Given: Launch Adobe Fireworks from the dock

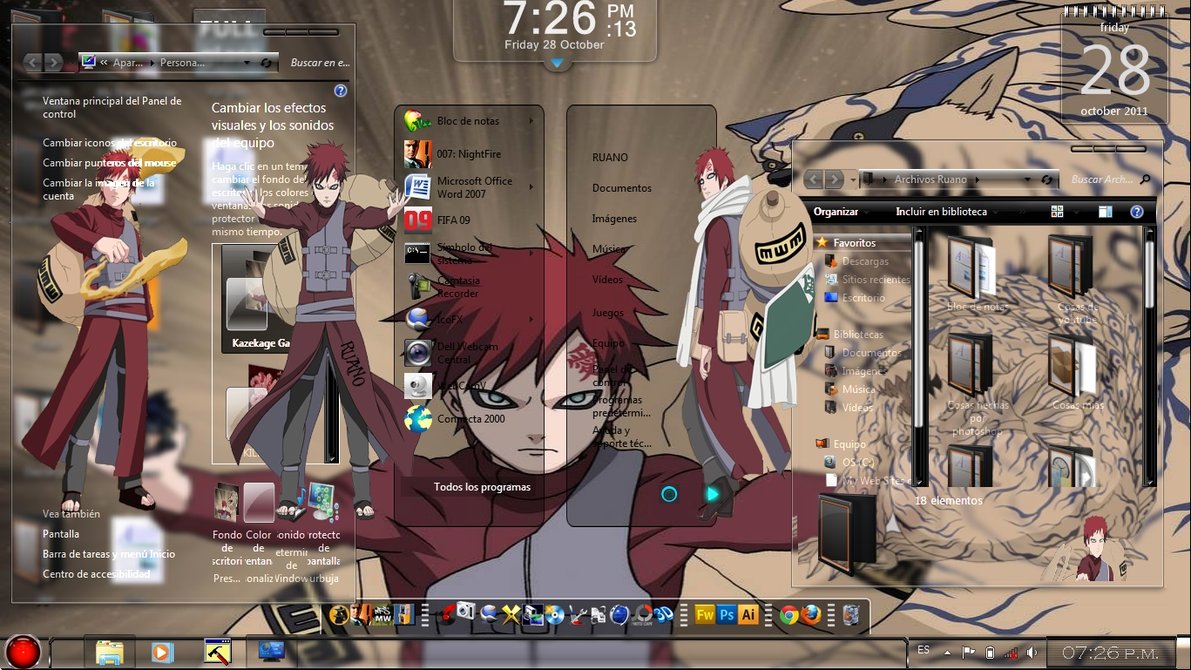Looking at the screenshot, I should click(x=705, y=615).
